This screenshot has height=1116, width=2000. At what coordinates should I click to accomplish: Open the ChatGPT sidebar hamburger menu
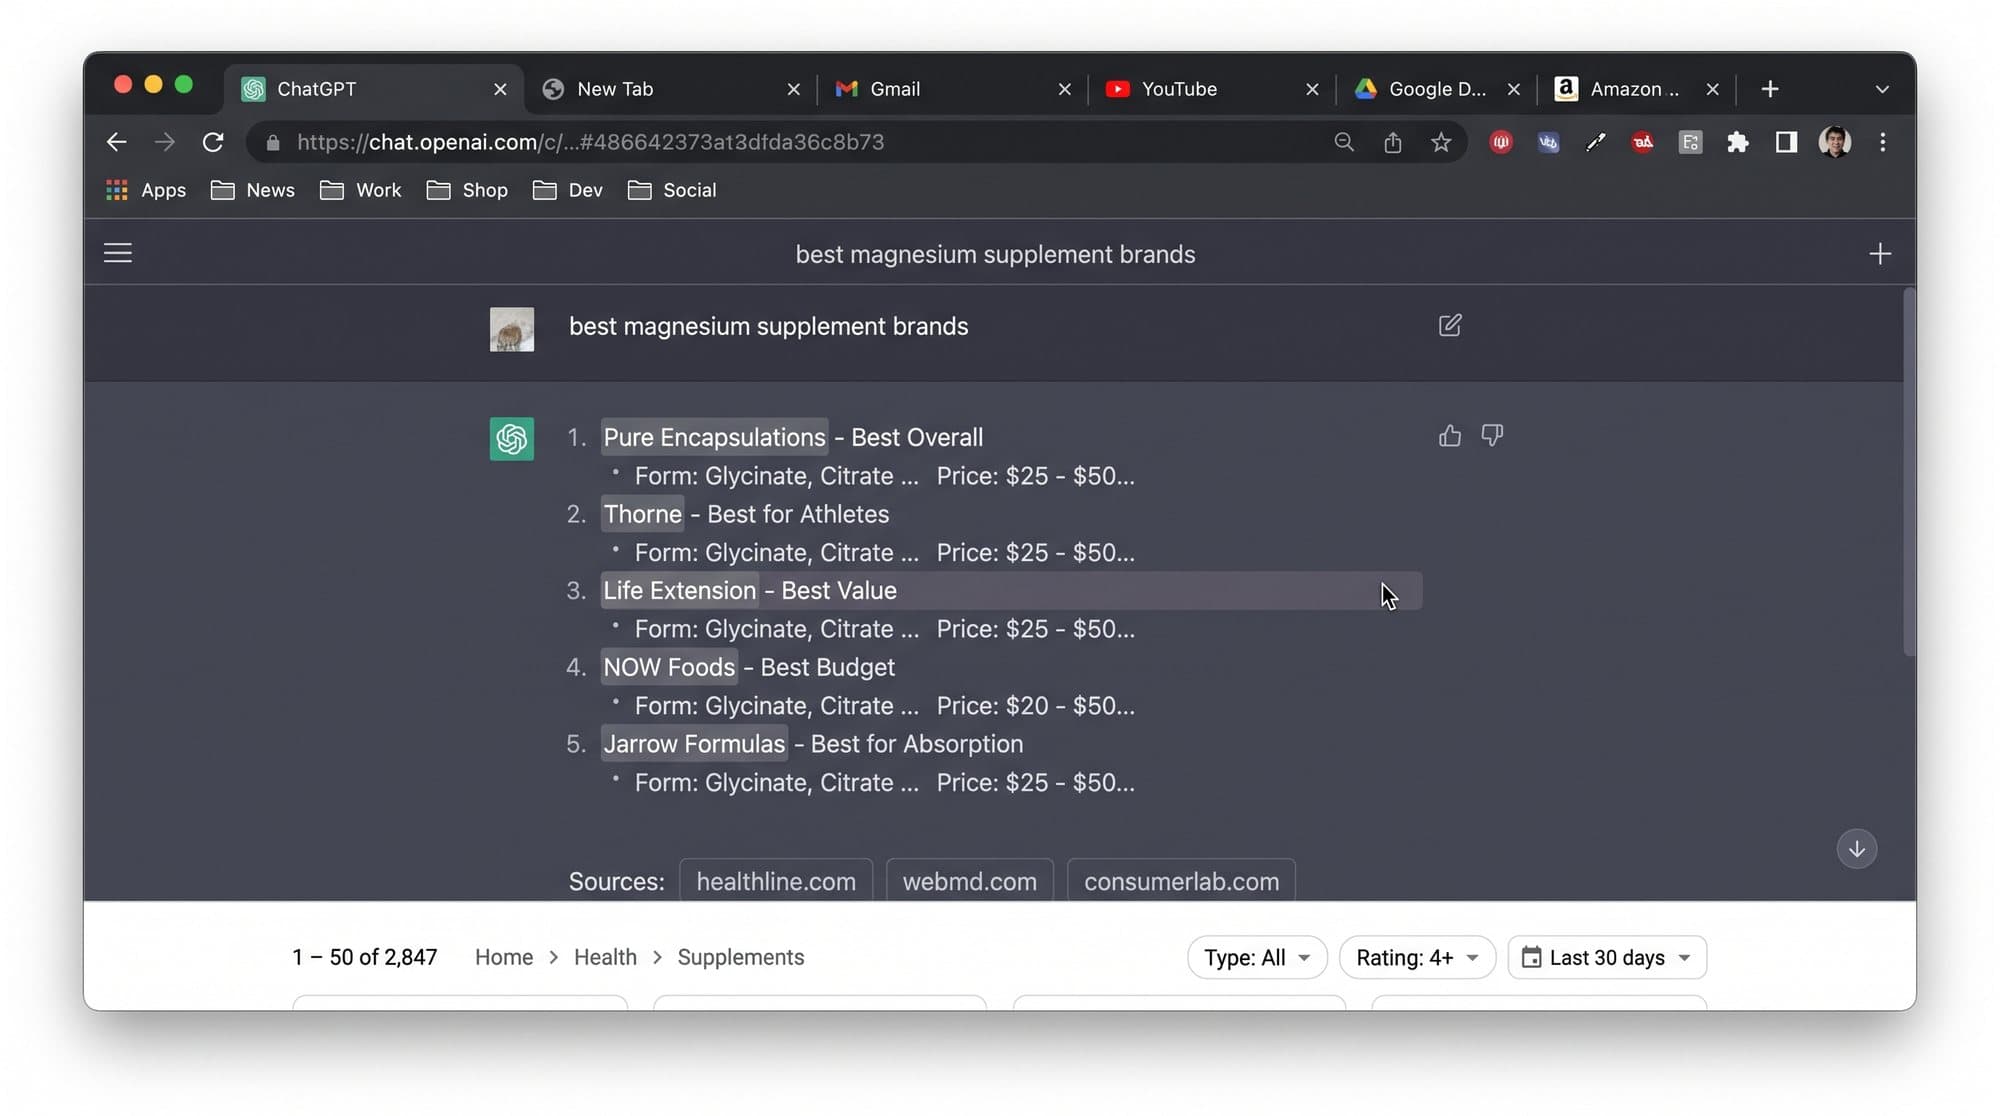[x=118, y=253]
